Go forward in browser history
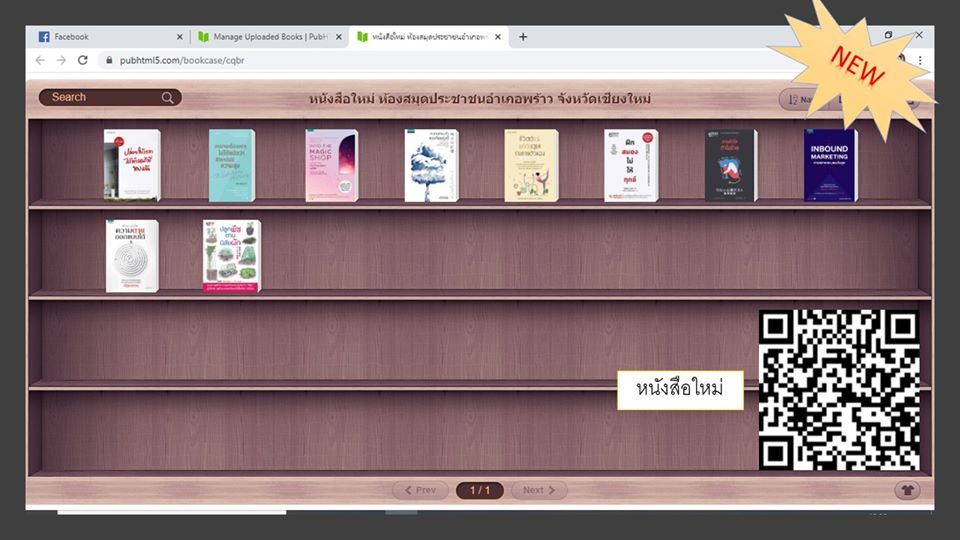960x540 pixels. coord(61,60)
